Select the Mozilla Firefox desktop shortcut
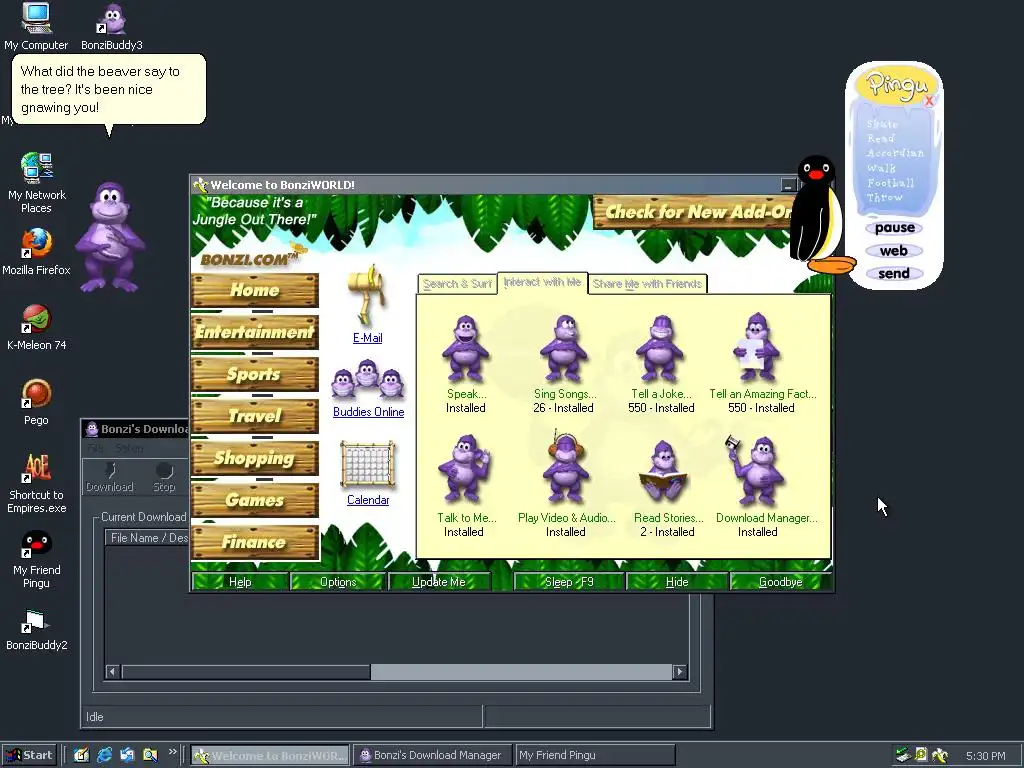This screenshot has height=768, width=1024. (x=37, y=252)
